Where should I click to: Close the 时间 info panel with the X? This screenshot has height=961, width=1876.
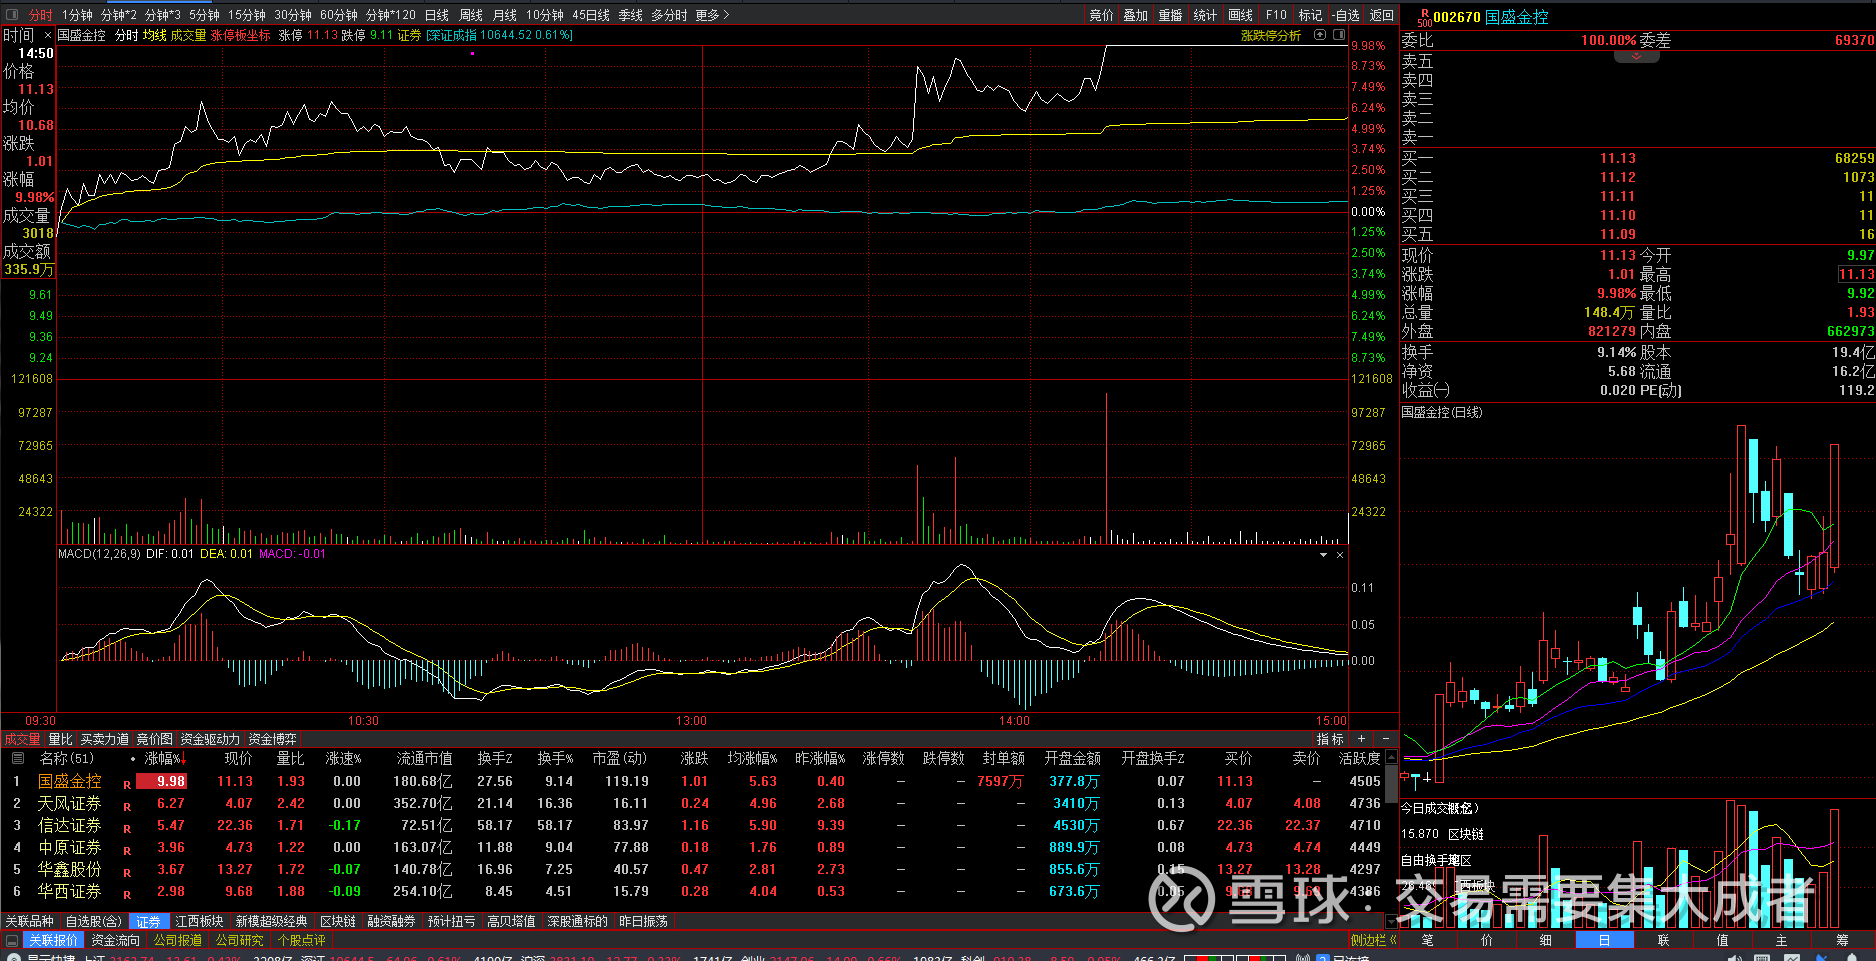tap(47, 35)
